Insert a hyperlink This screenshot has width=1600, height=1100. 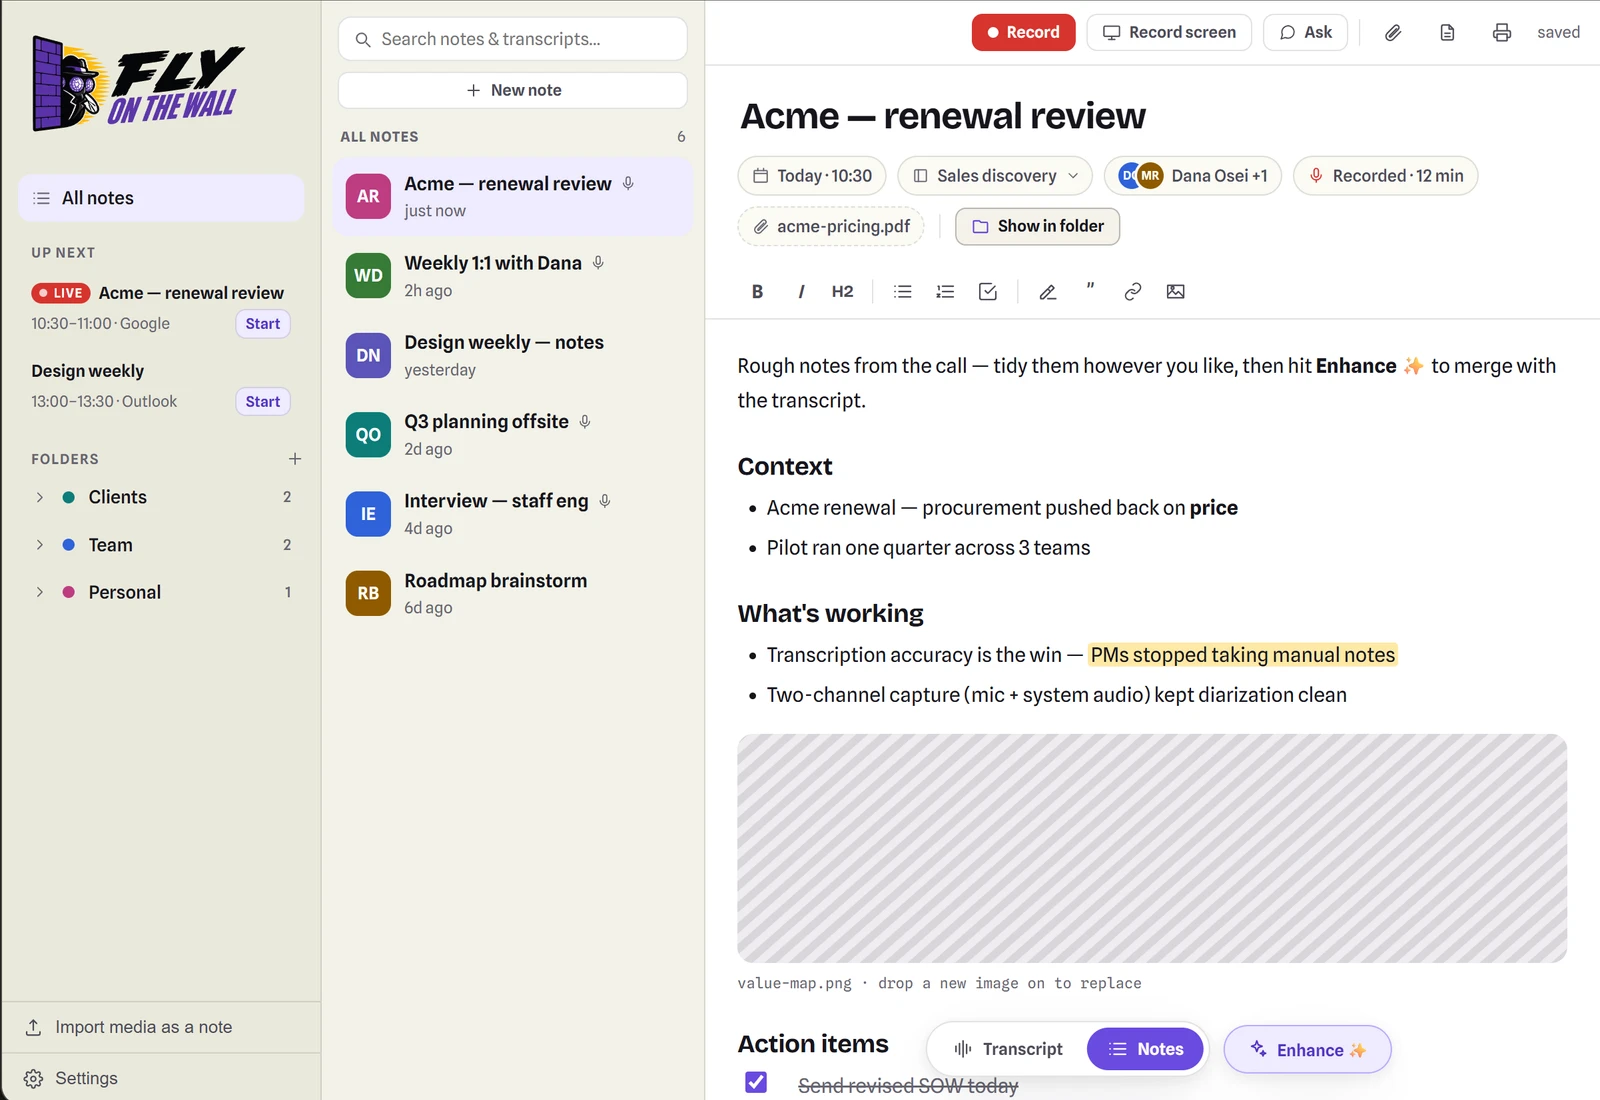tap(1133, 292)
